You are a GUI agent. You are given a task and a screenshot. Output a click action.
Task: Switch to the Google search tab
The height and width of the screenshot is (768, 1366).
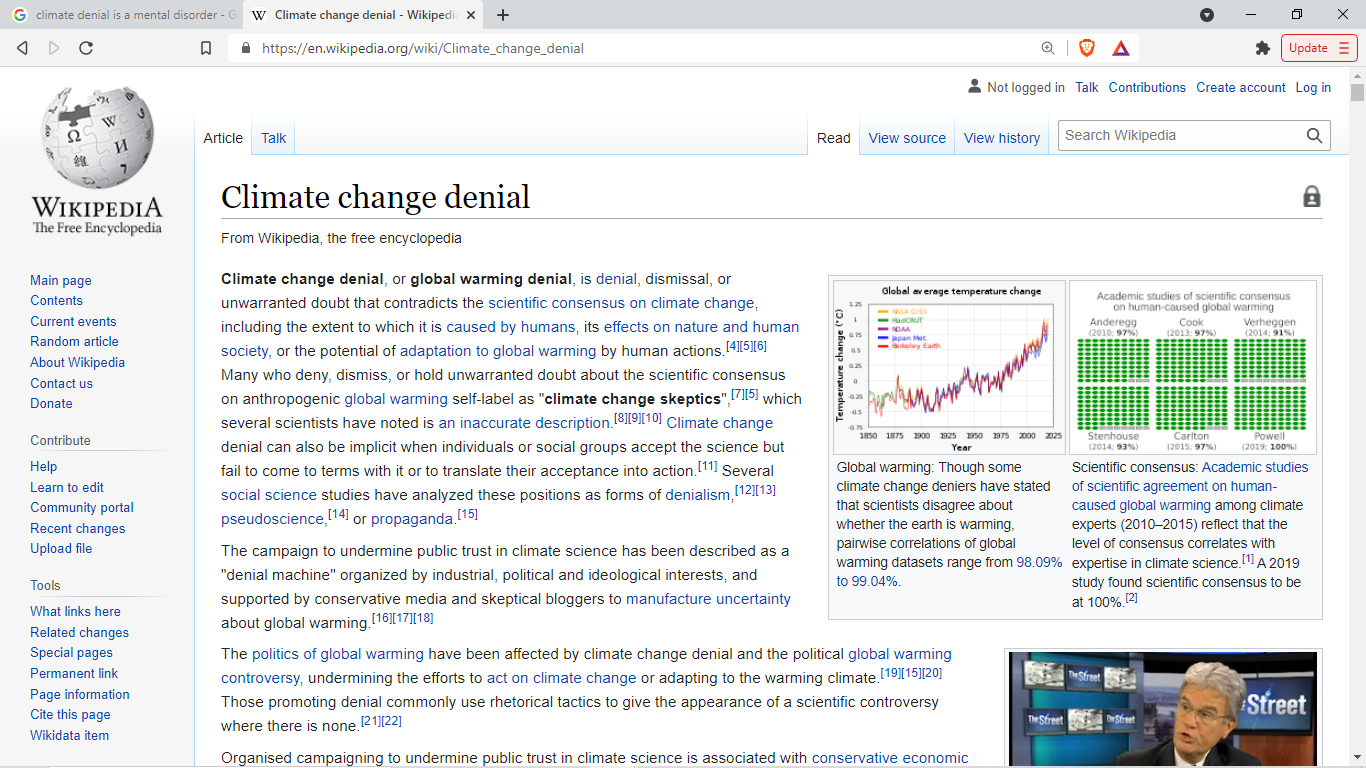[123, 15]
